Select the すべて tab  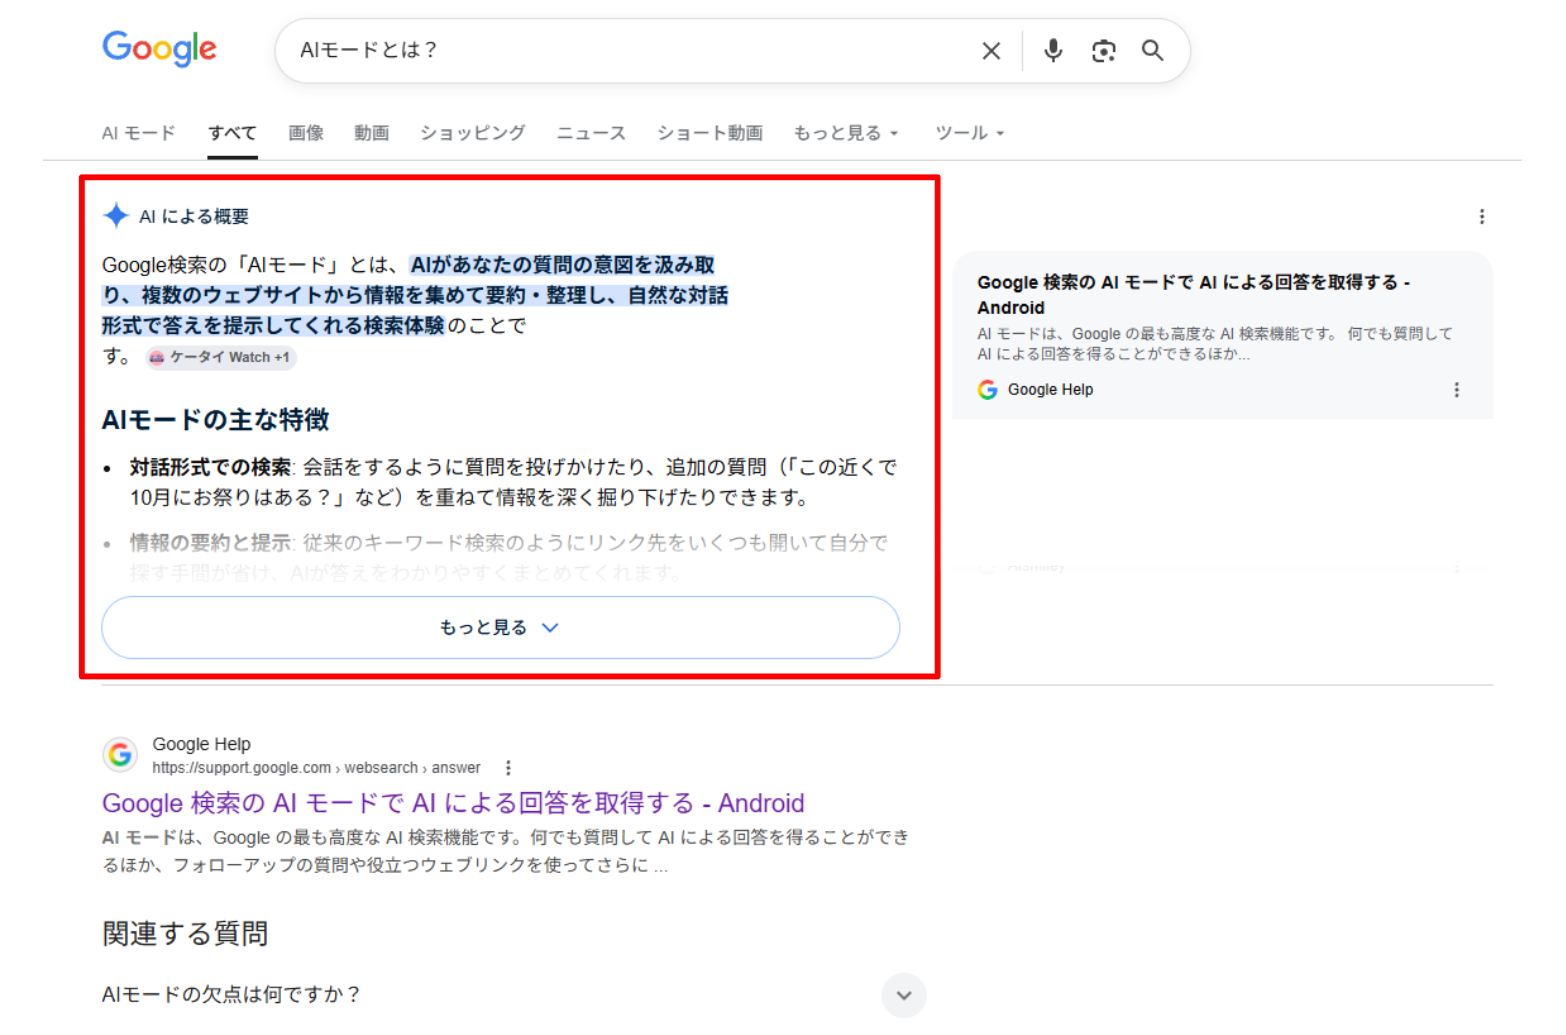[x=232, y=133]
